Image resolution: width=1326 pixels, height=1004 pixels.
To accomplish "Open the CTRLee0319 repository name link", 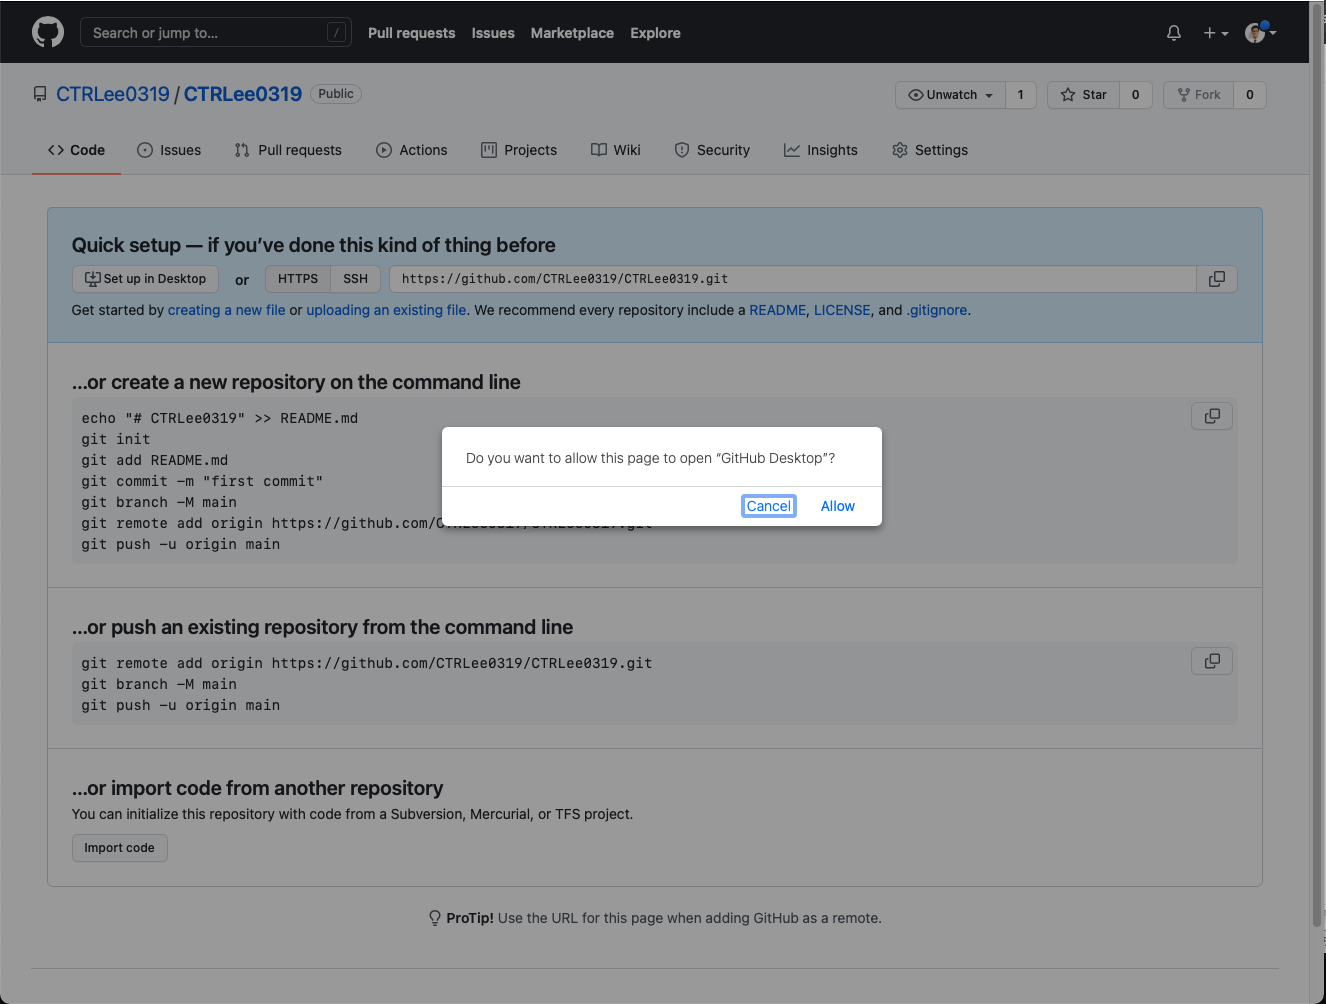I will pyautogui.click(x=243, y=94).
